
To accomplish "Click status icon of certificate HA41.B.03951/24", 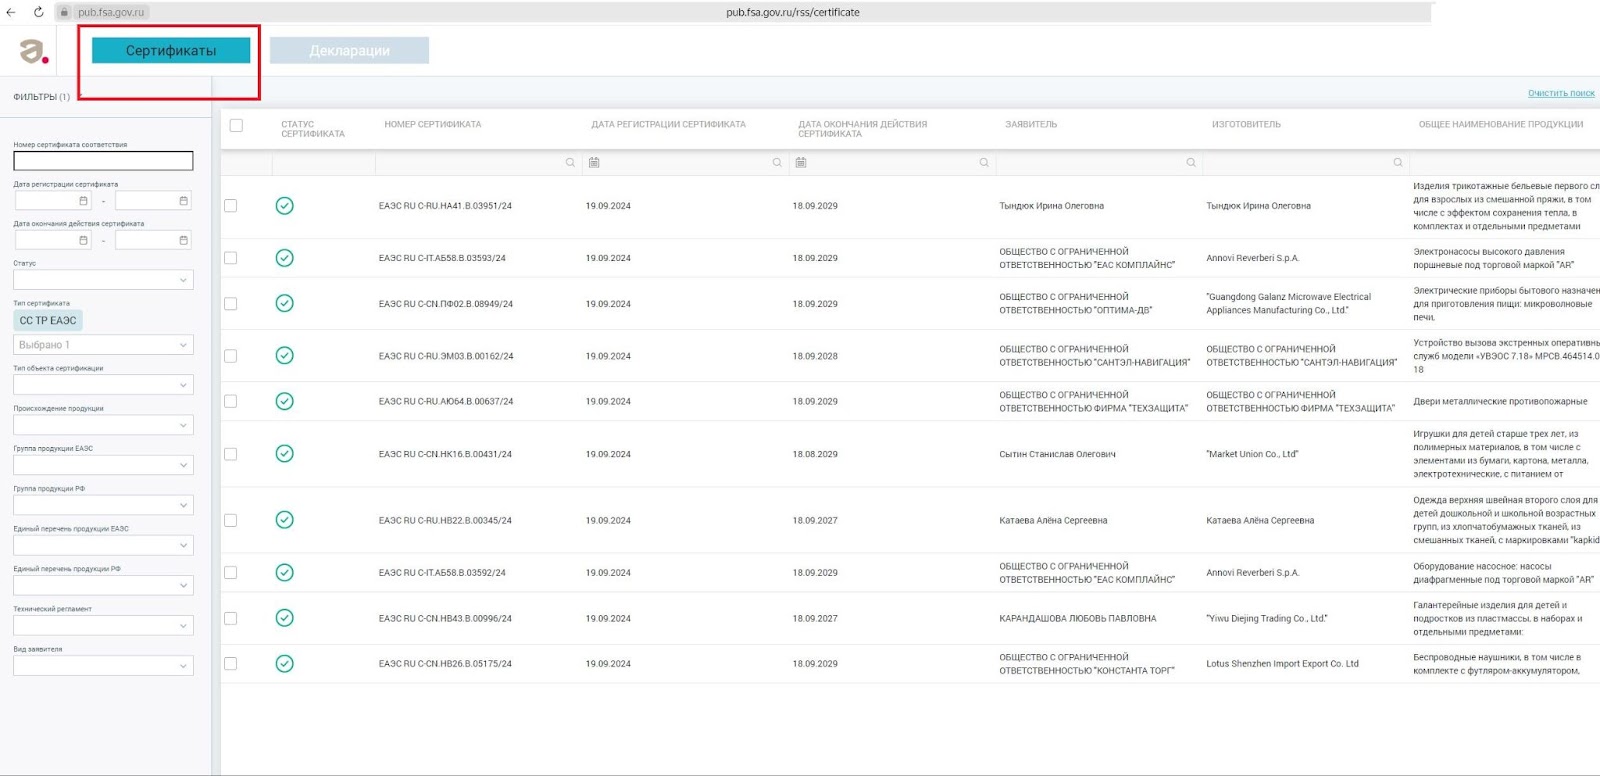I will pos(285,206).
